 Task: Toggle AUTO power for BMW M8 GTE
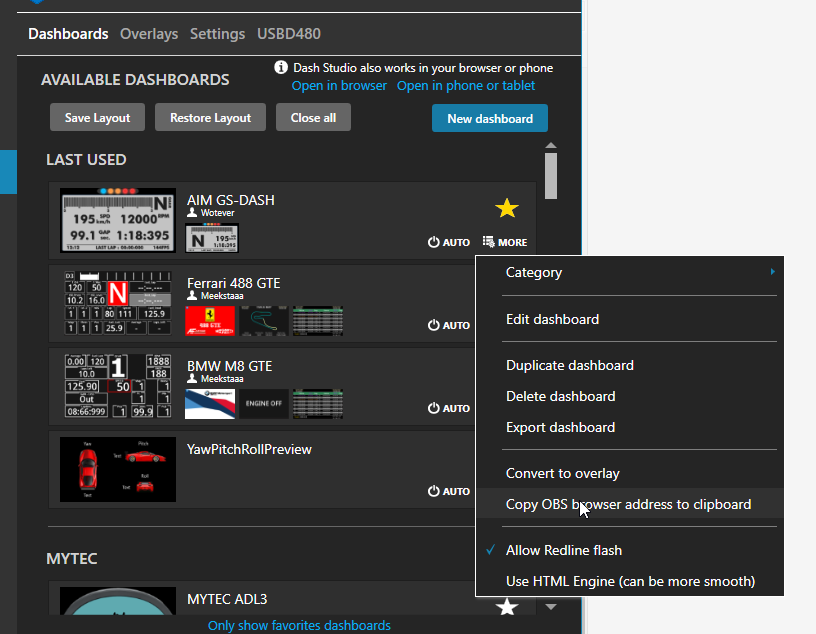click(x=449, y=408)
